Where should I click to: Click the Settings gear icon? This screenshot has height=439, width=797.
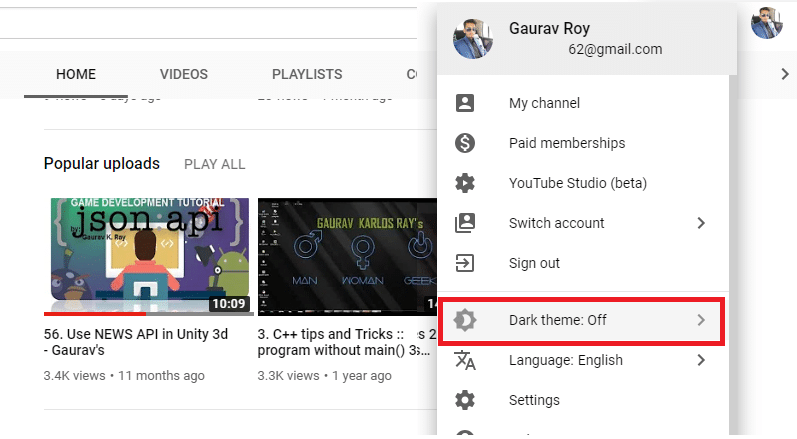(x=465, y=400)
